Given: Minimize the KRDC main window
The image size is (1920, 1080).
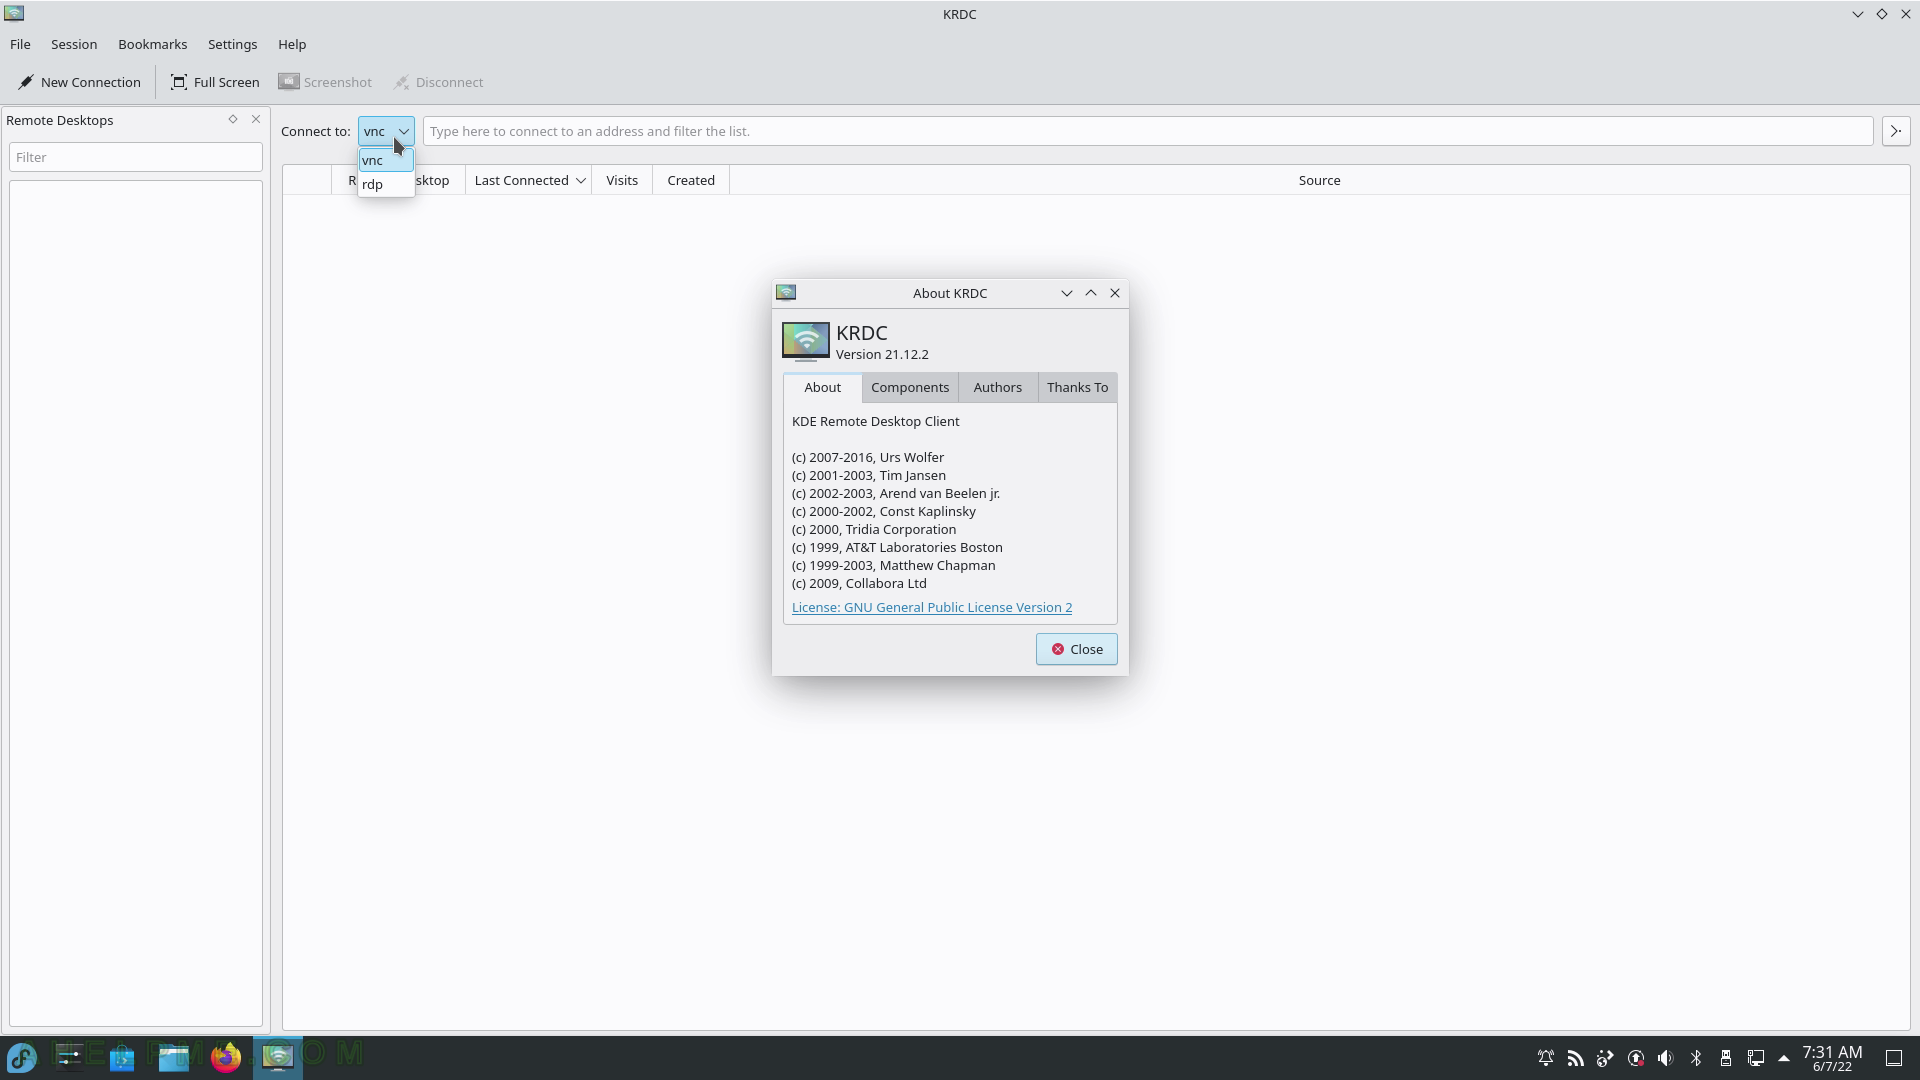Looking at the screenshot, I should [x=1858, y=14].
